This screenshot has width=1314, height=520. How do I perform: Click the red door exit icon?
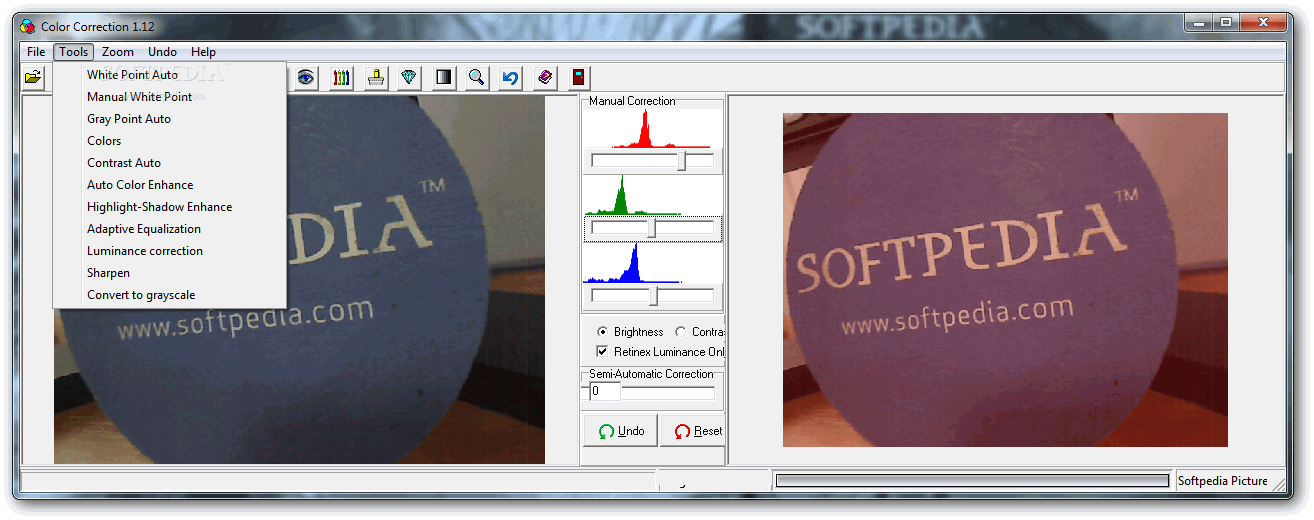[x=579, y=77]
